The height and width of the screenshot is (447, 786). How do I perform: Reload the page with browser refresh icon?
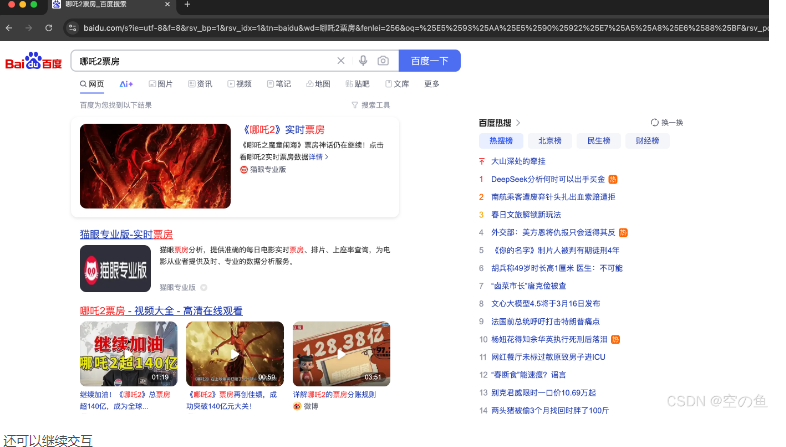48,27
